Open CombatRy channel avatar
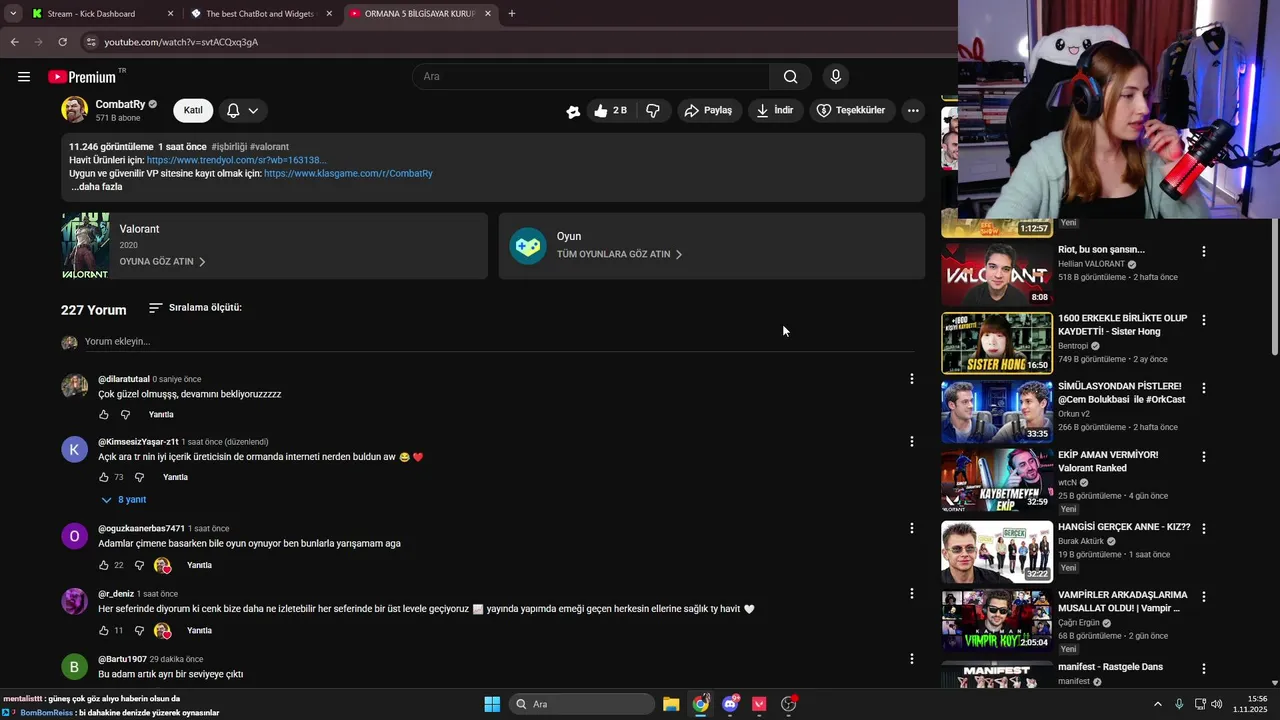1280x720 pixels. tap(74, 110)
